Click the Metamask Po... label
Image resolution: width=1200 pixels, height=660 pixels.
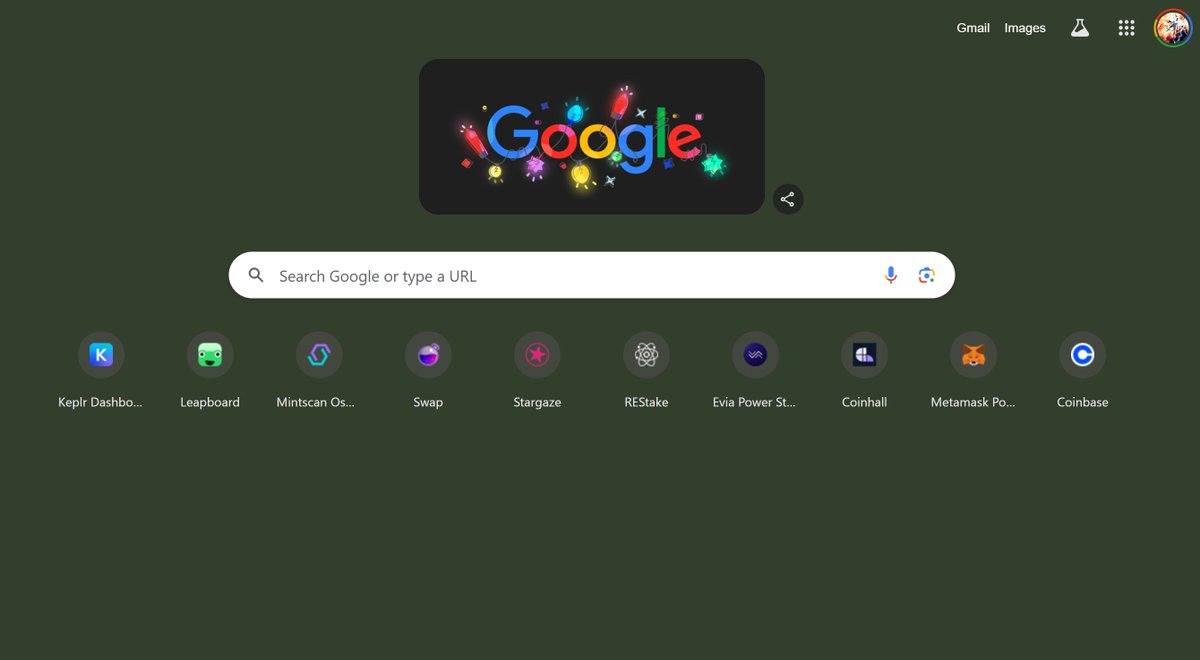click(x=973, y=402)
